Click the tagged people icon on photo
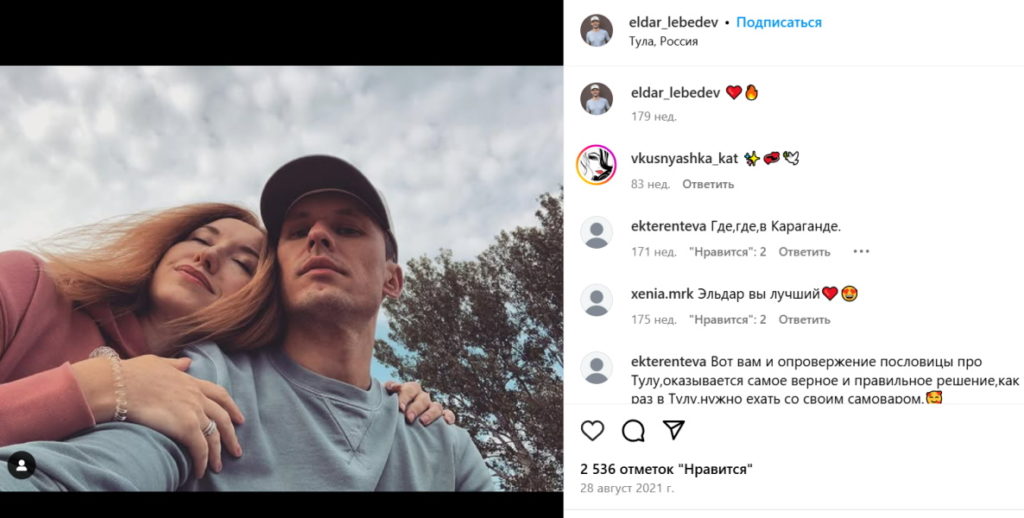 (x=21, y=465)
